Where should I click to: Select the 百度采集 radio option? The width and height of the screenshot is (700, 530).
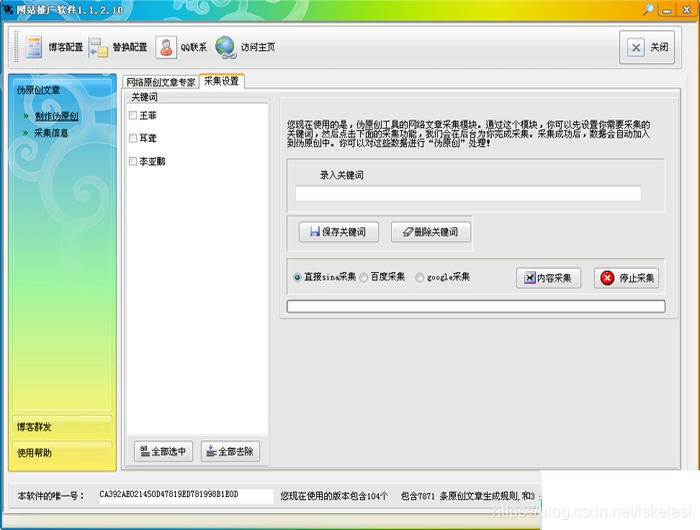364,277
